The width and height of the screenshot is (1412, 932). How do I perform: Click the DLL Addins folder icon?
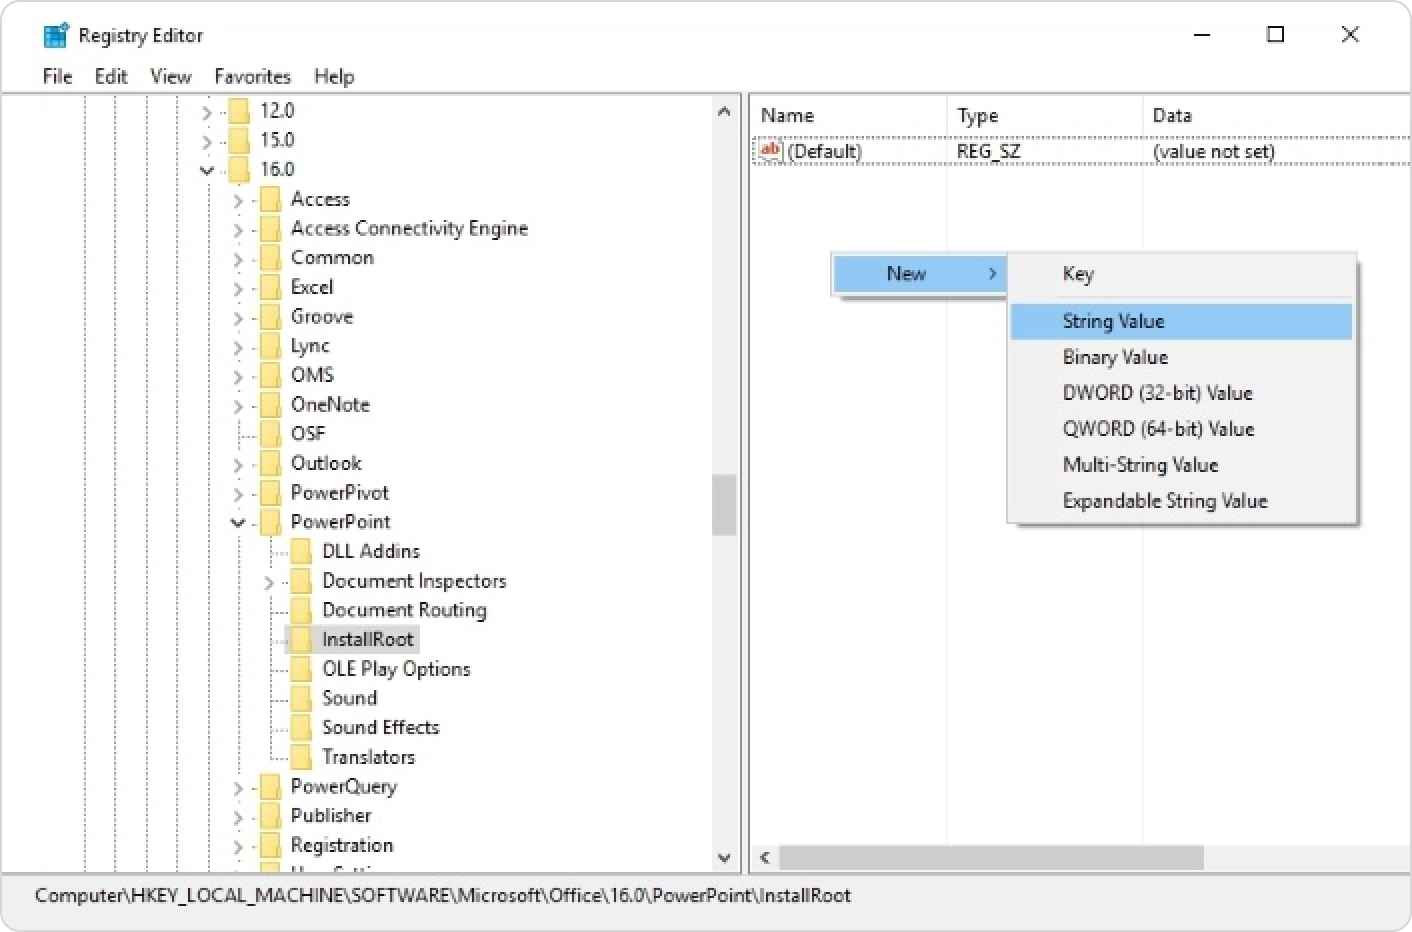[x=301, y=552]
